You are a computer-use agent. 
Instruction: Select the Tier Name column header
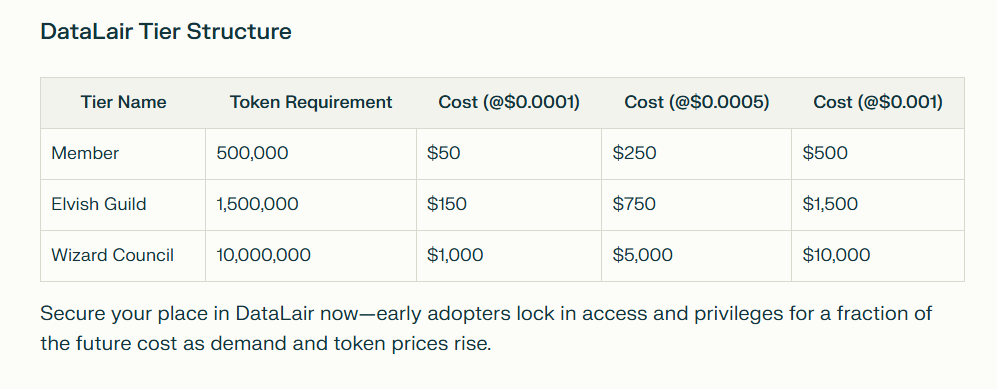123,102
